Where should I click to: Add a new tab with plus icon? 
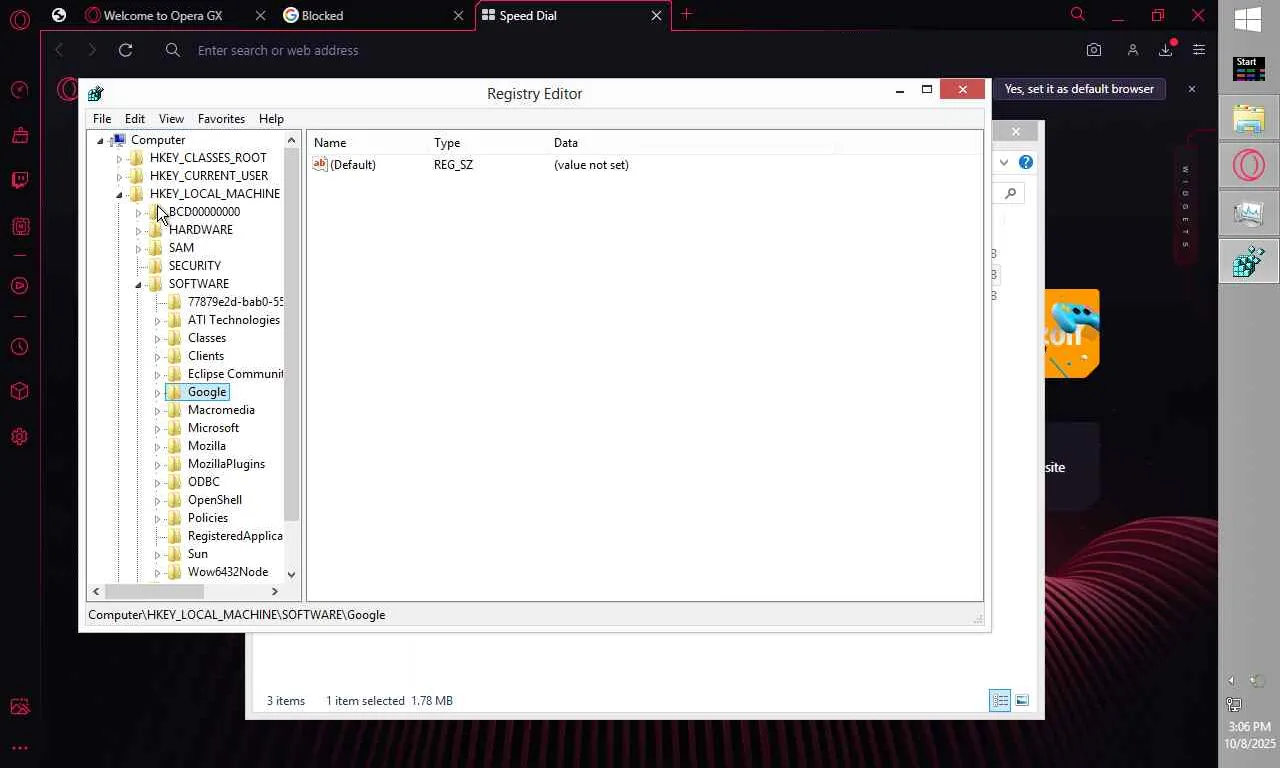point(686,15)
